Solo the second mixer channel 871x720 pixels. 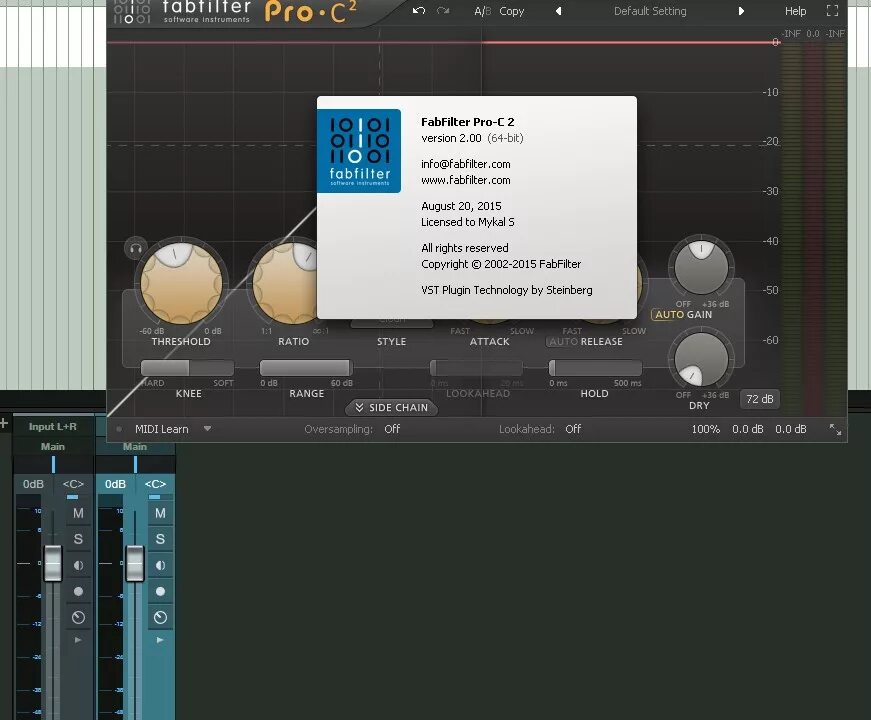(160, 539)
